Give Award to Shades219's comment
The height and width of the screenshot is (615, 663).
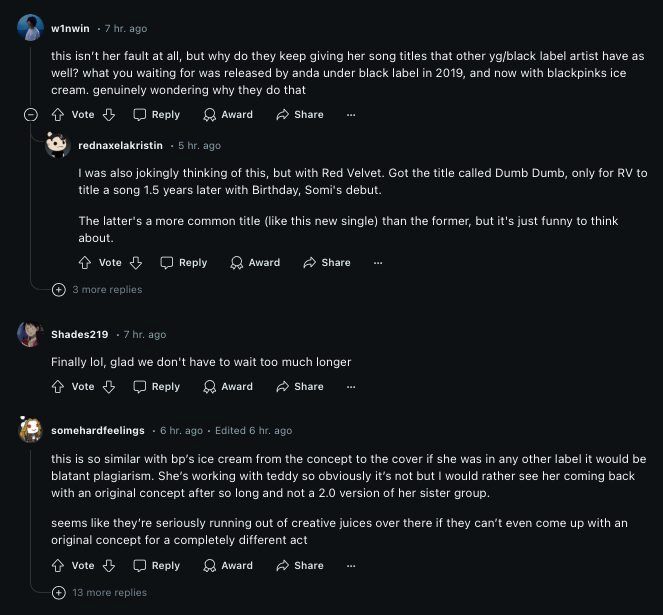pos(228,387)
